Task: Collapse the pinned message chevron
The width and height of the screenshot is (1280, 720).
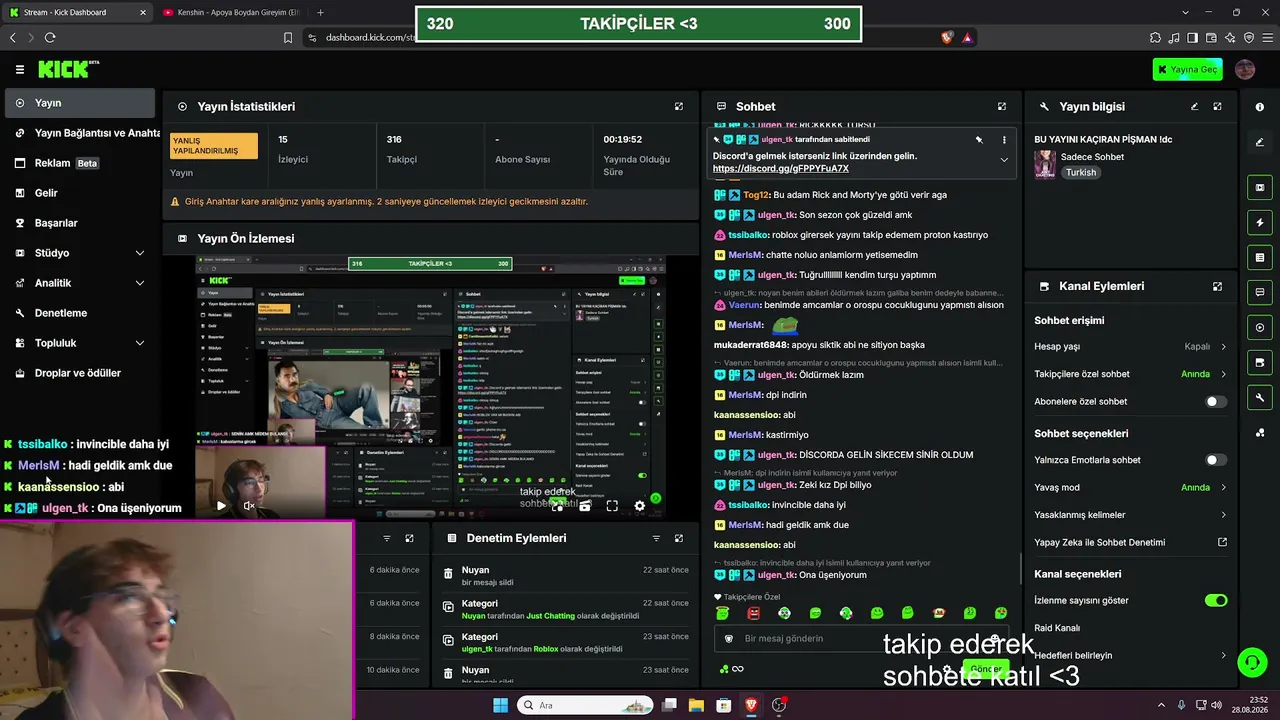Action: click(x=1004, y=160)
